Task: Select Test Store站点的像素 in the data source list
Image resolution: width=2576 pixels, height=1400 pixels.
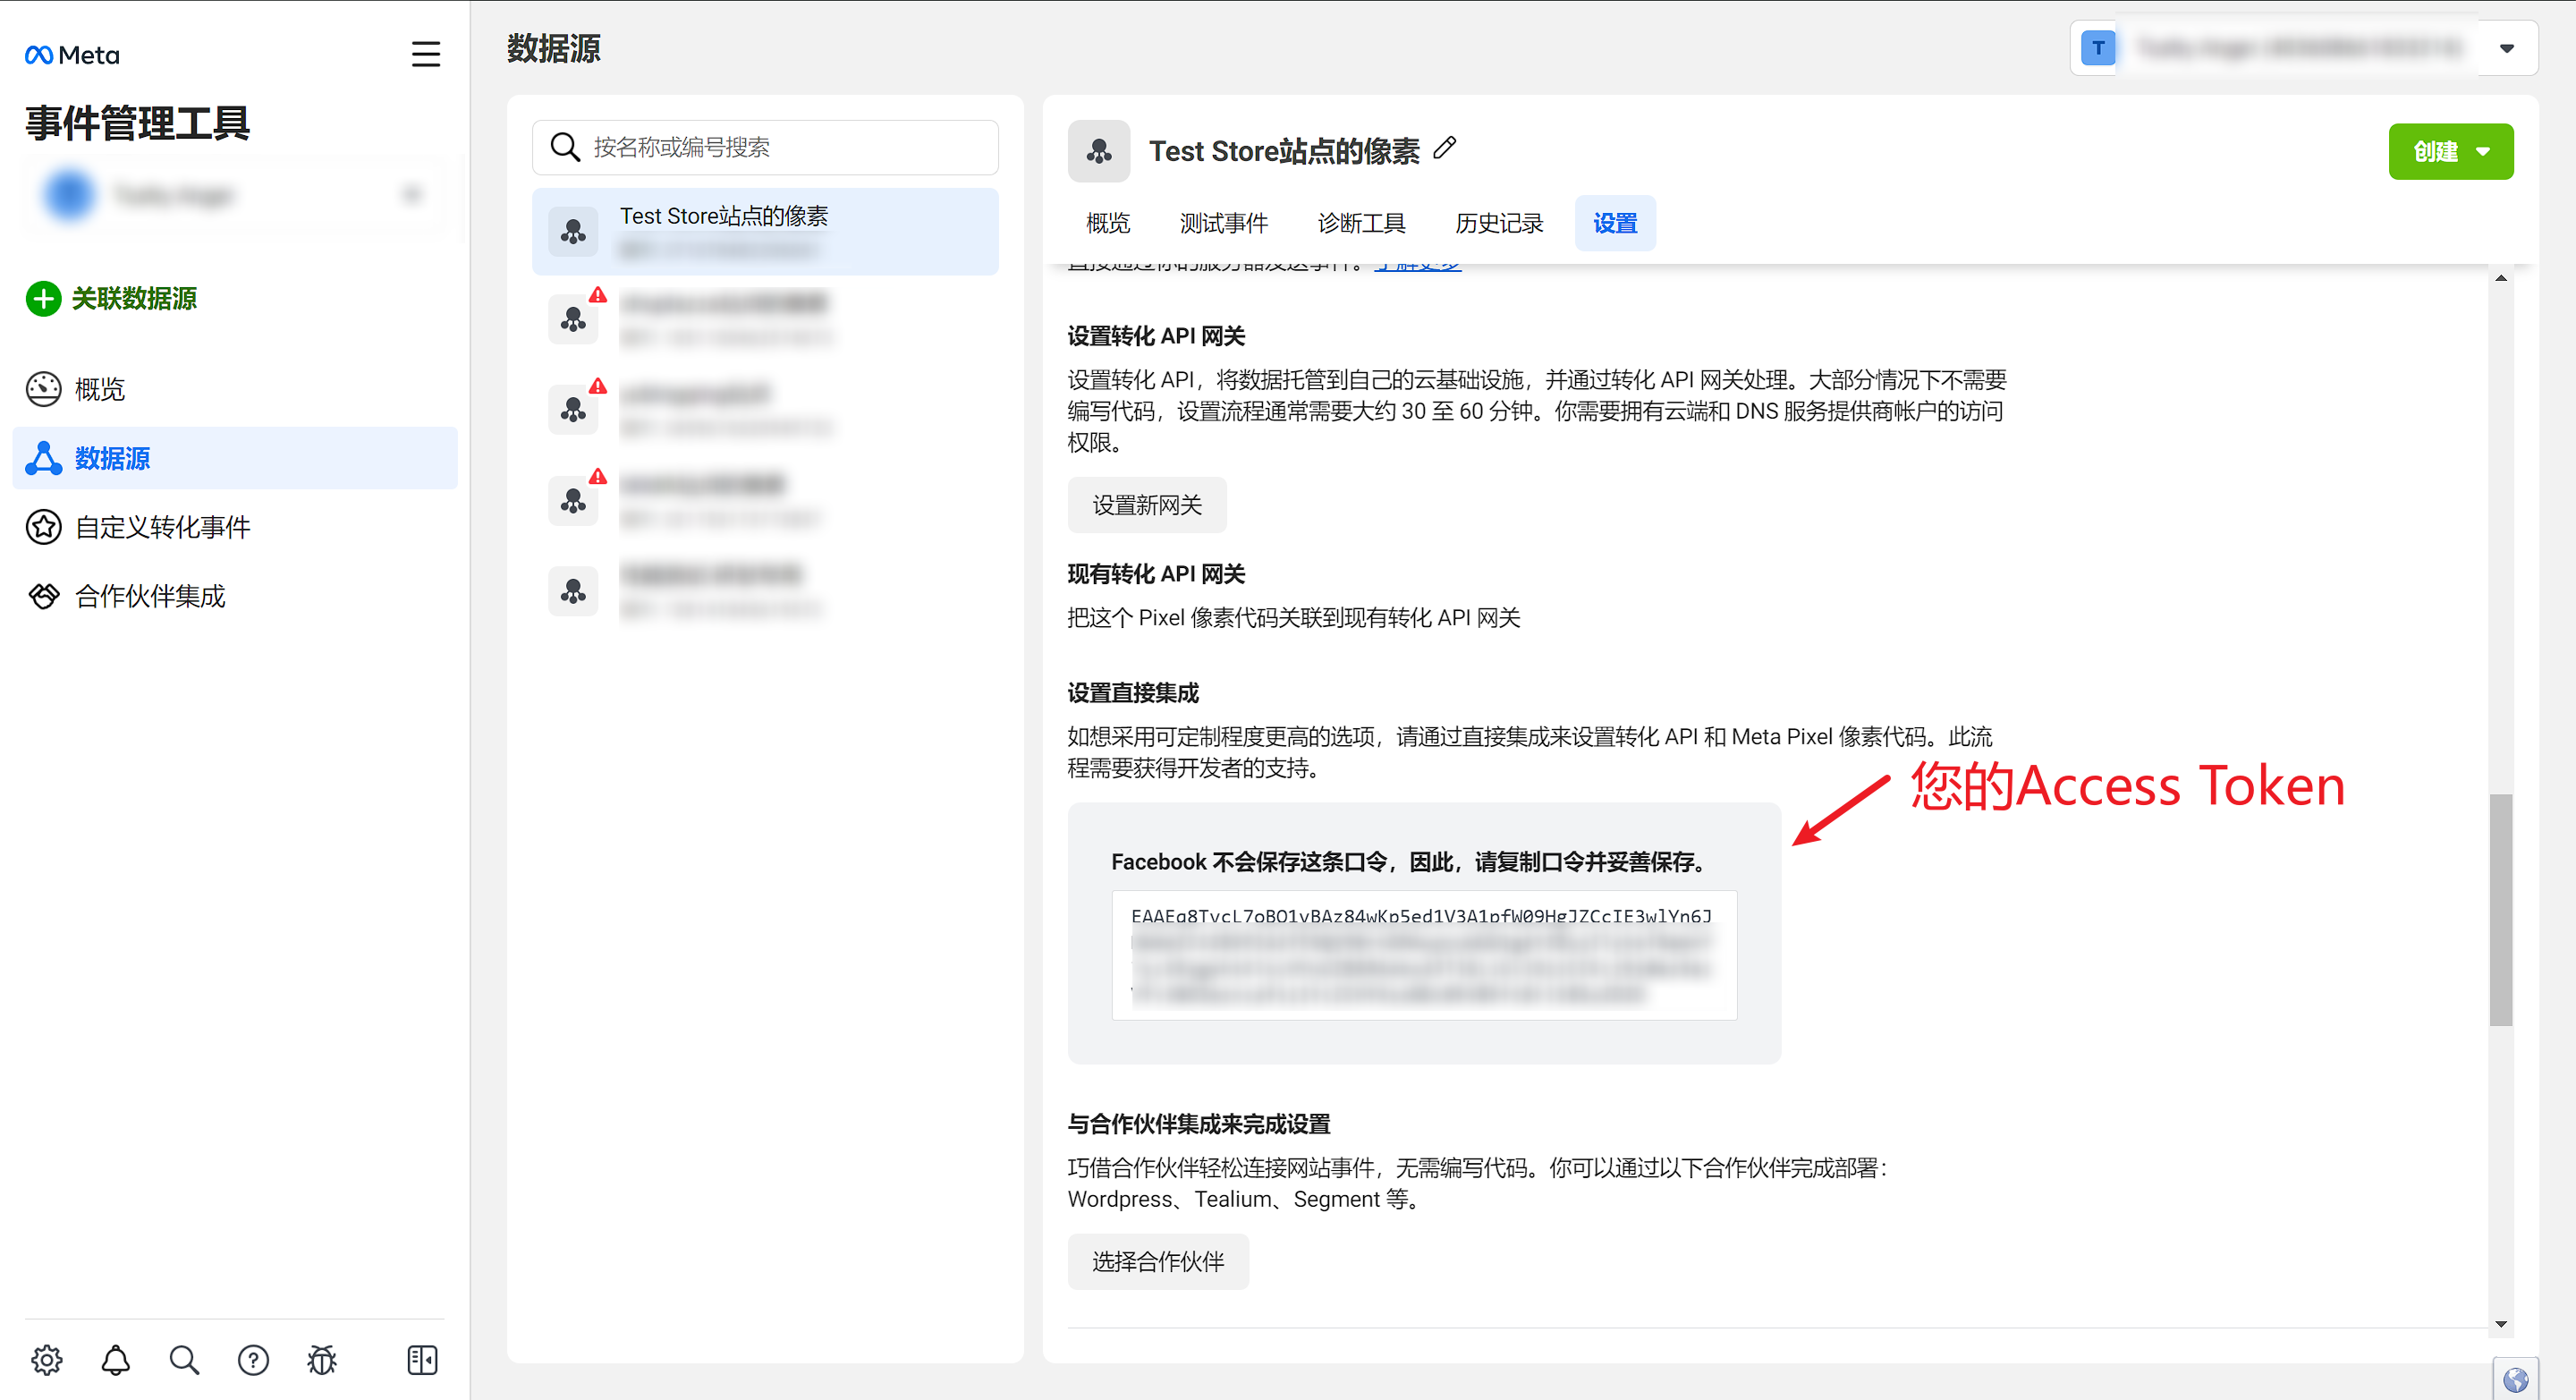Action: pos(765,232)
